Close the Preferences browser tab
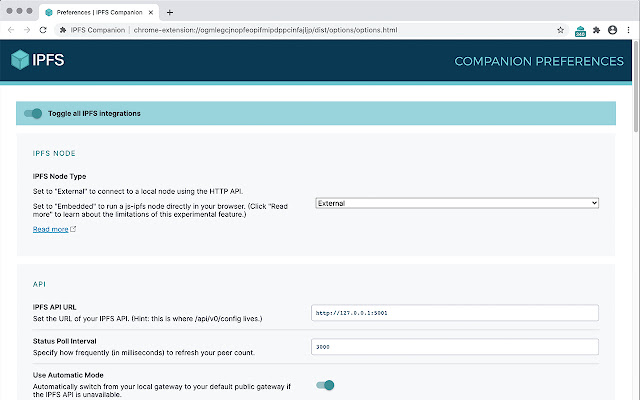This screenshot has width=640, height=400. coord(152,12)
